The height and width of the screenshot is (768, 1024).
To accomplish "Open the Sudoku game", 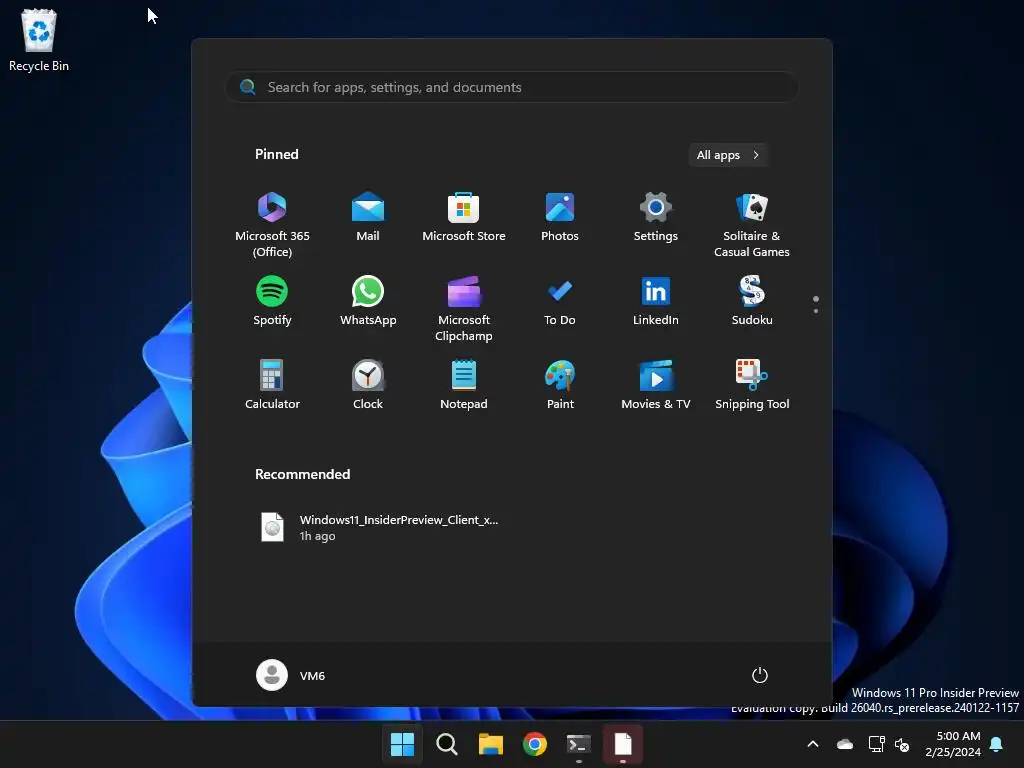I will tap(752, 301).
